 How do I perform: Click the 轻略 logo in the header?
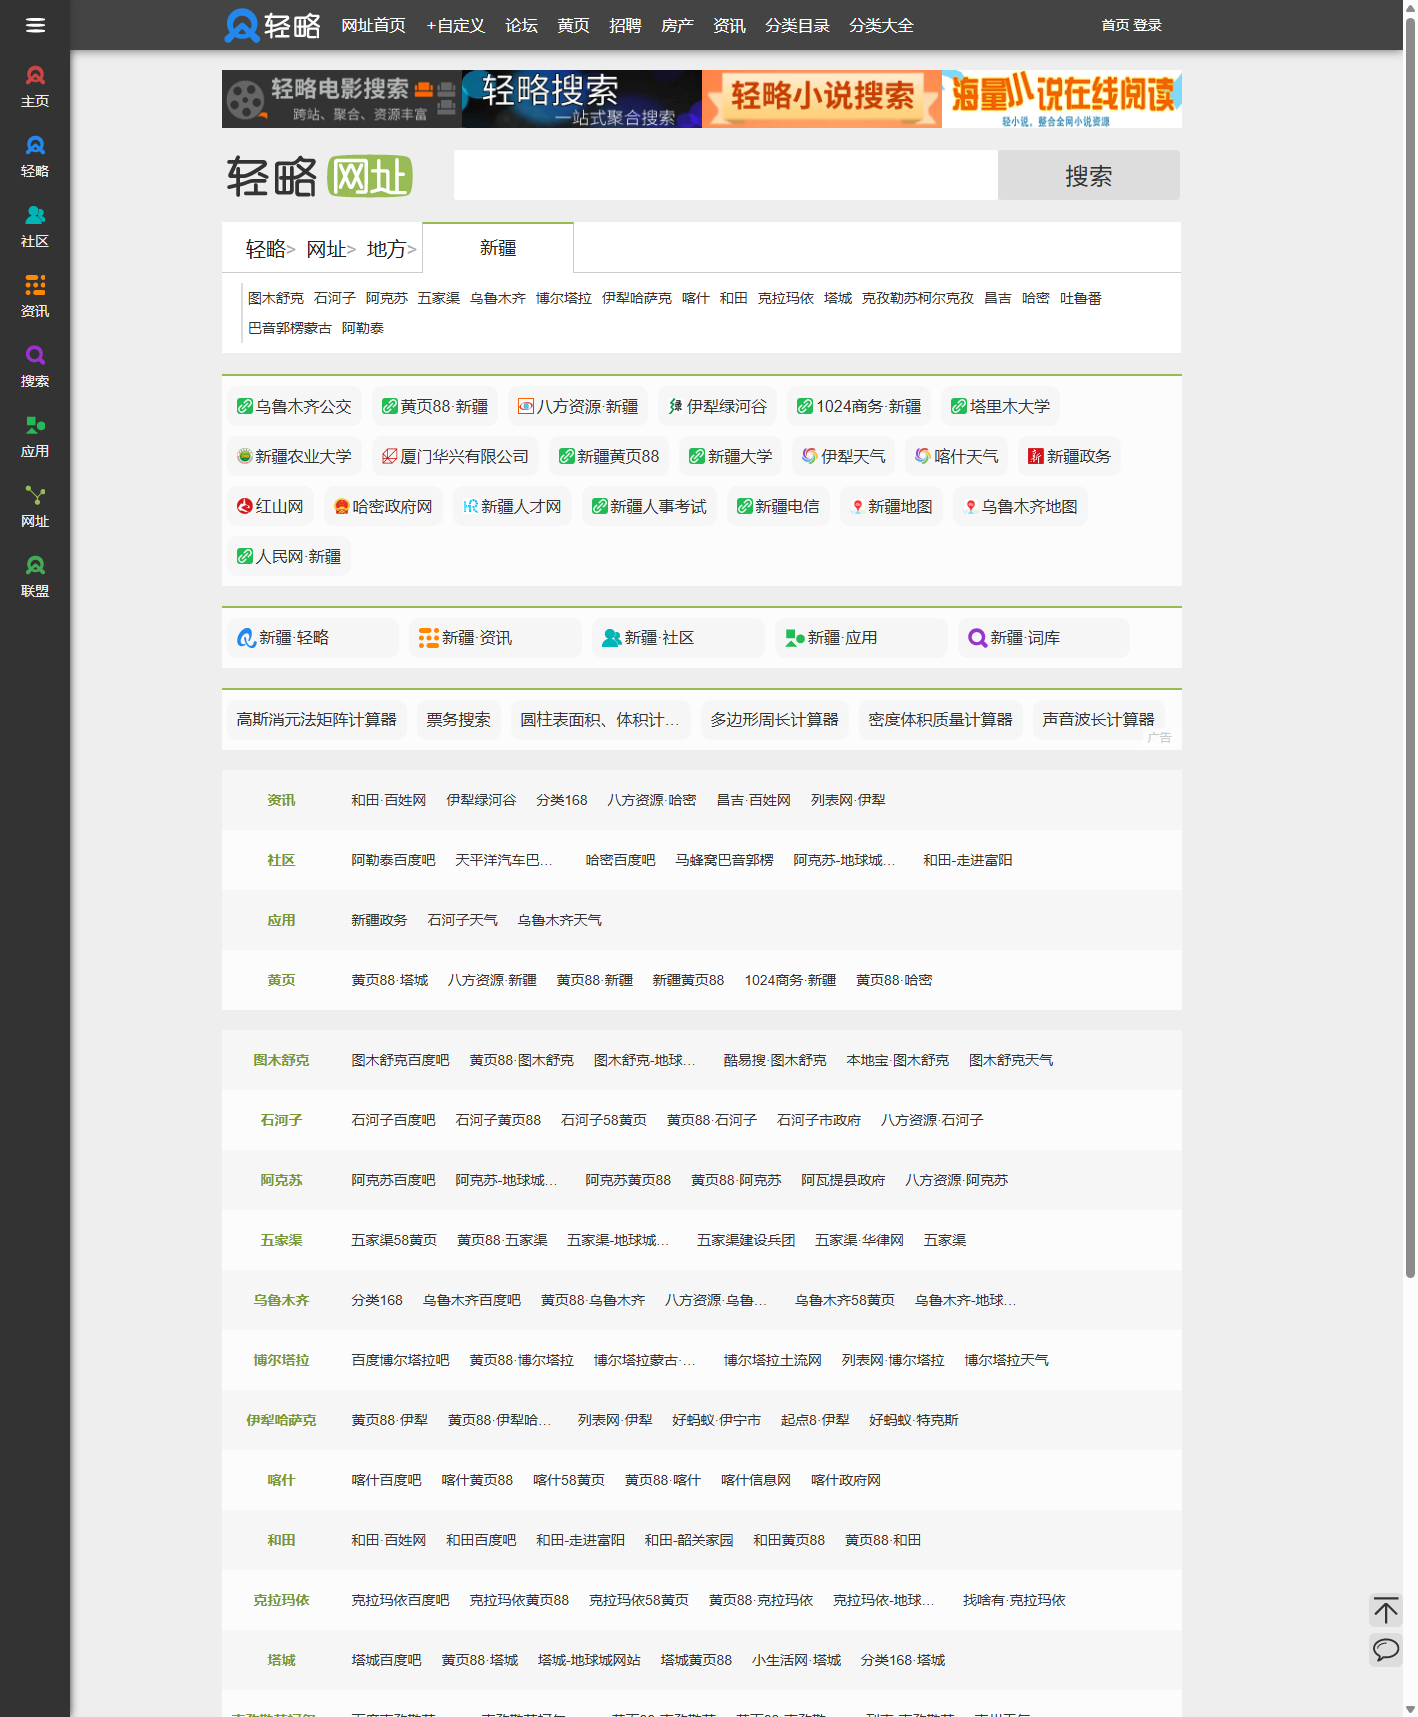pos(272,25)
